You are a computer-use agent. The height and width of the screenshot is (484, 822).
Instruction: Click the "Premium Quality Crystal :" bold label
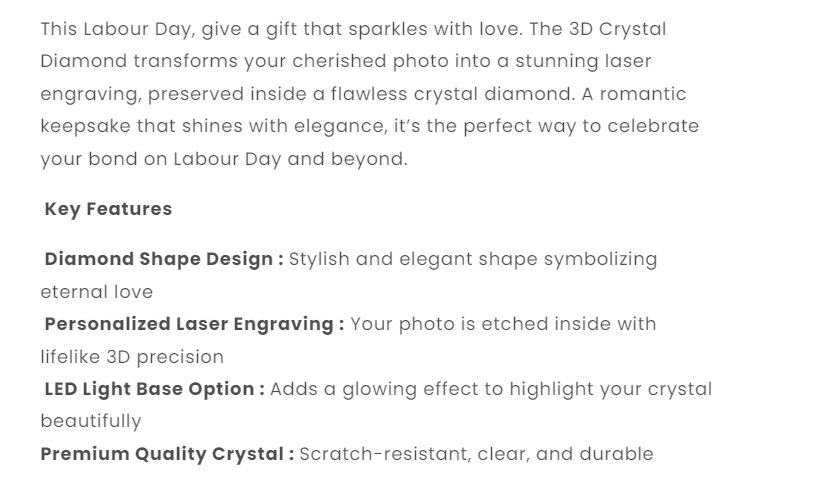click(167, 454)
